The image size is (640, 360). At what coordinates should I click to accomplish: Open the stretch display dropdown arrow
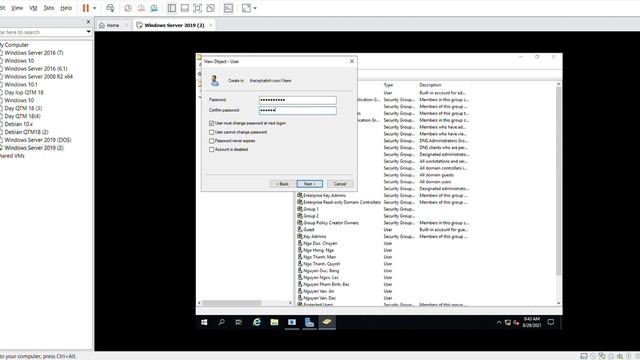pos(255,8)
